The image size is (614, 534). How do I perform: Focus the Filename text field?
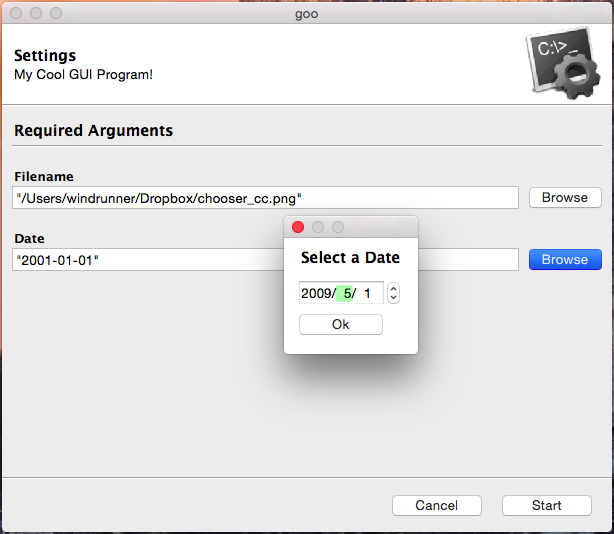point(266,198)
